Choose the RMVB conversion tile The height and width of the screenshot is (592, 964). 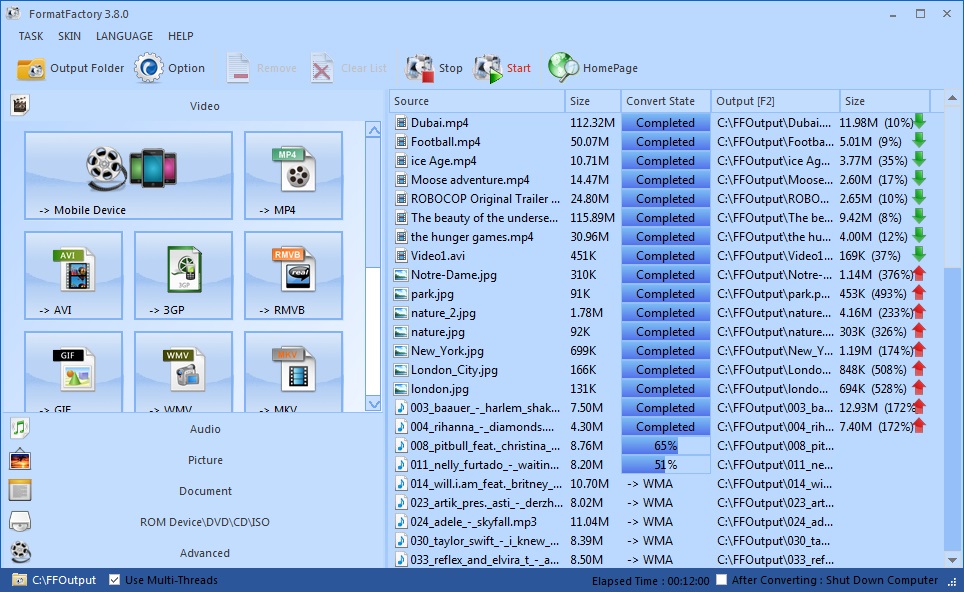coord(293,275)
